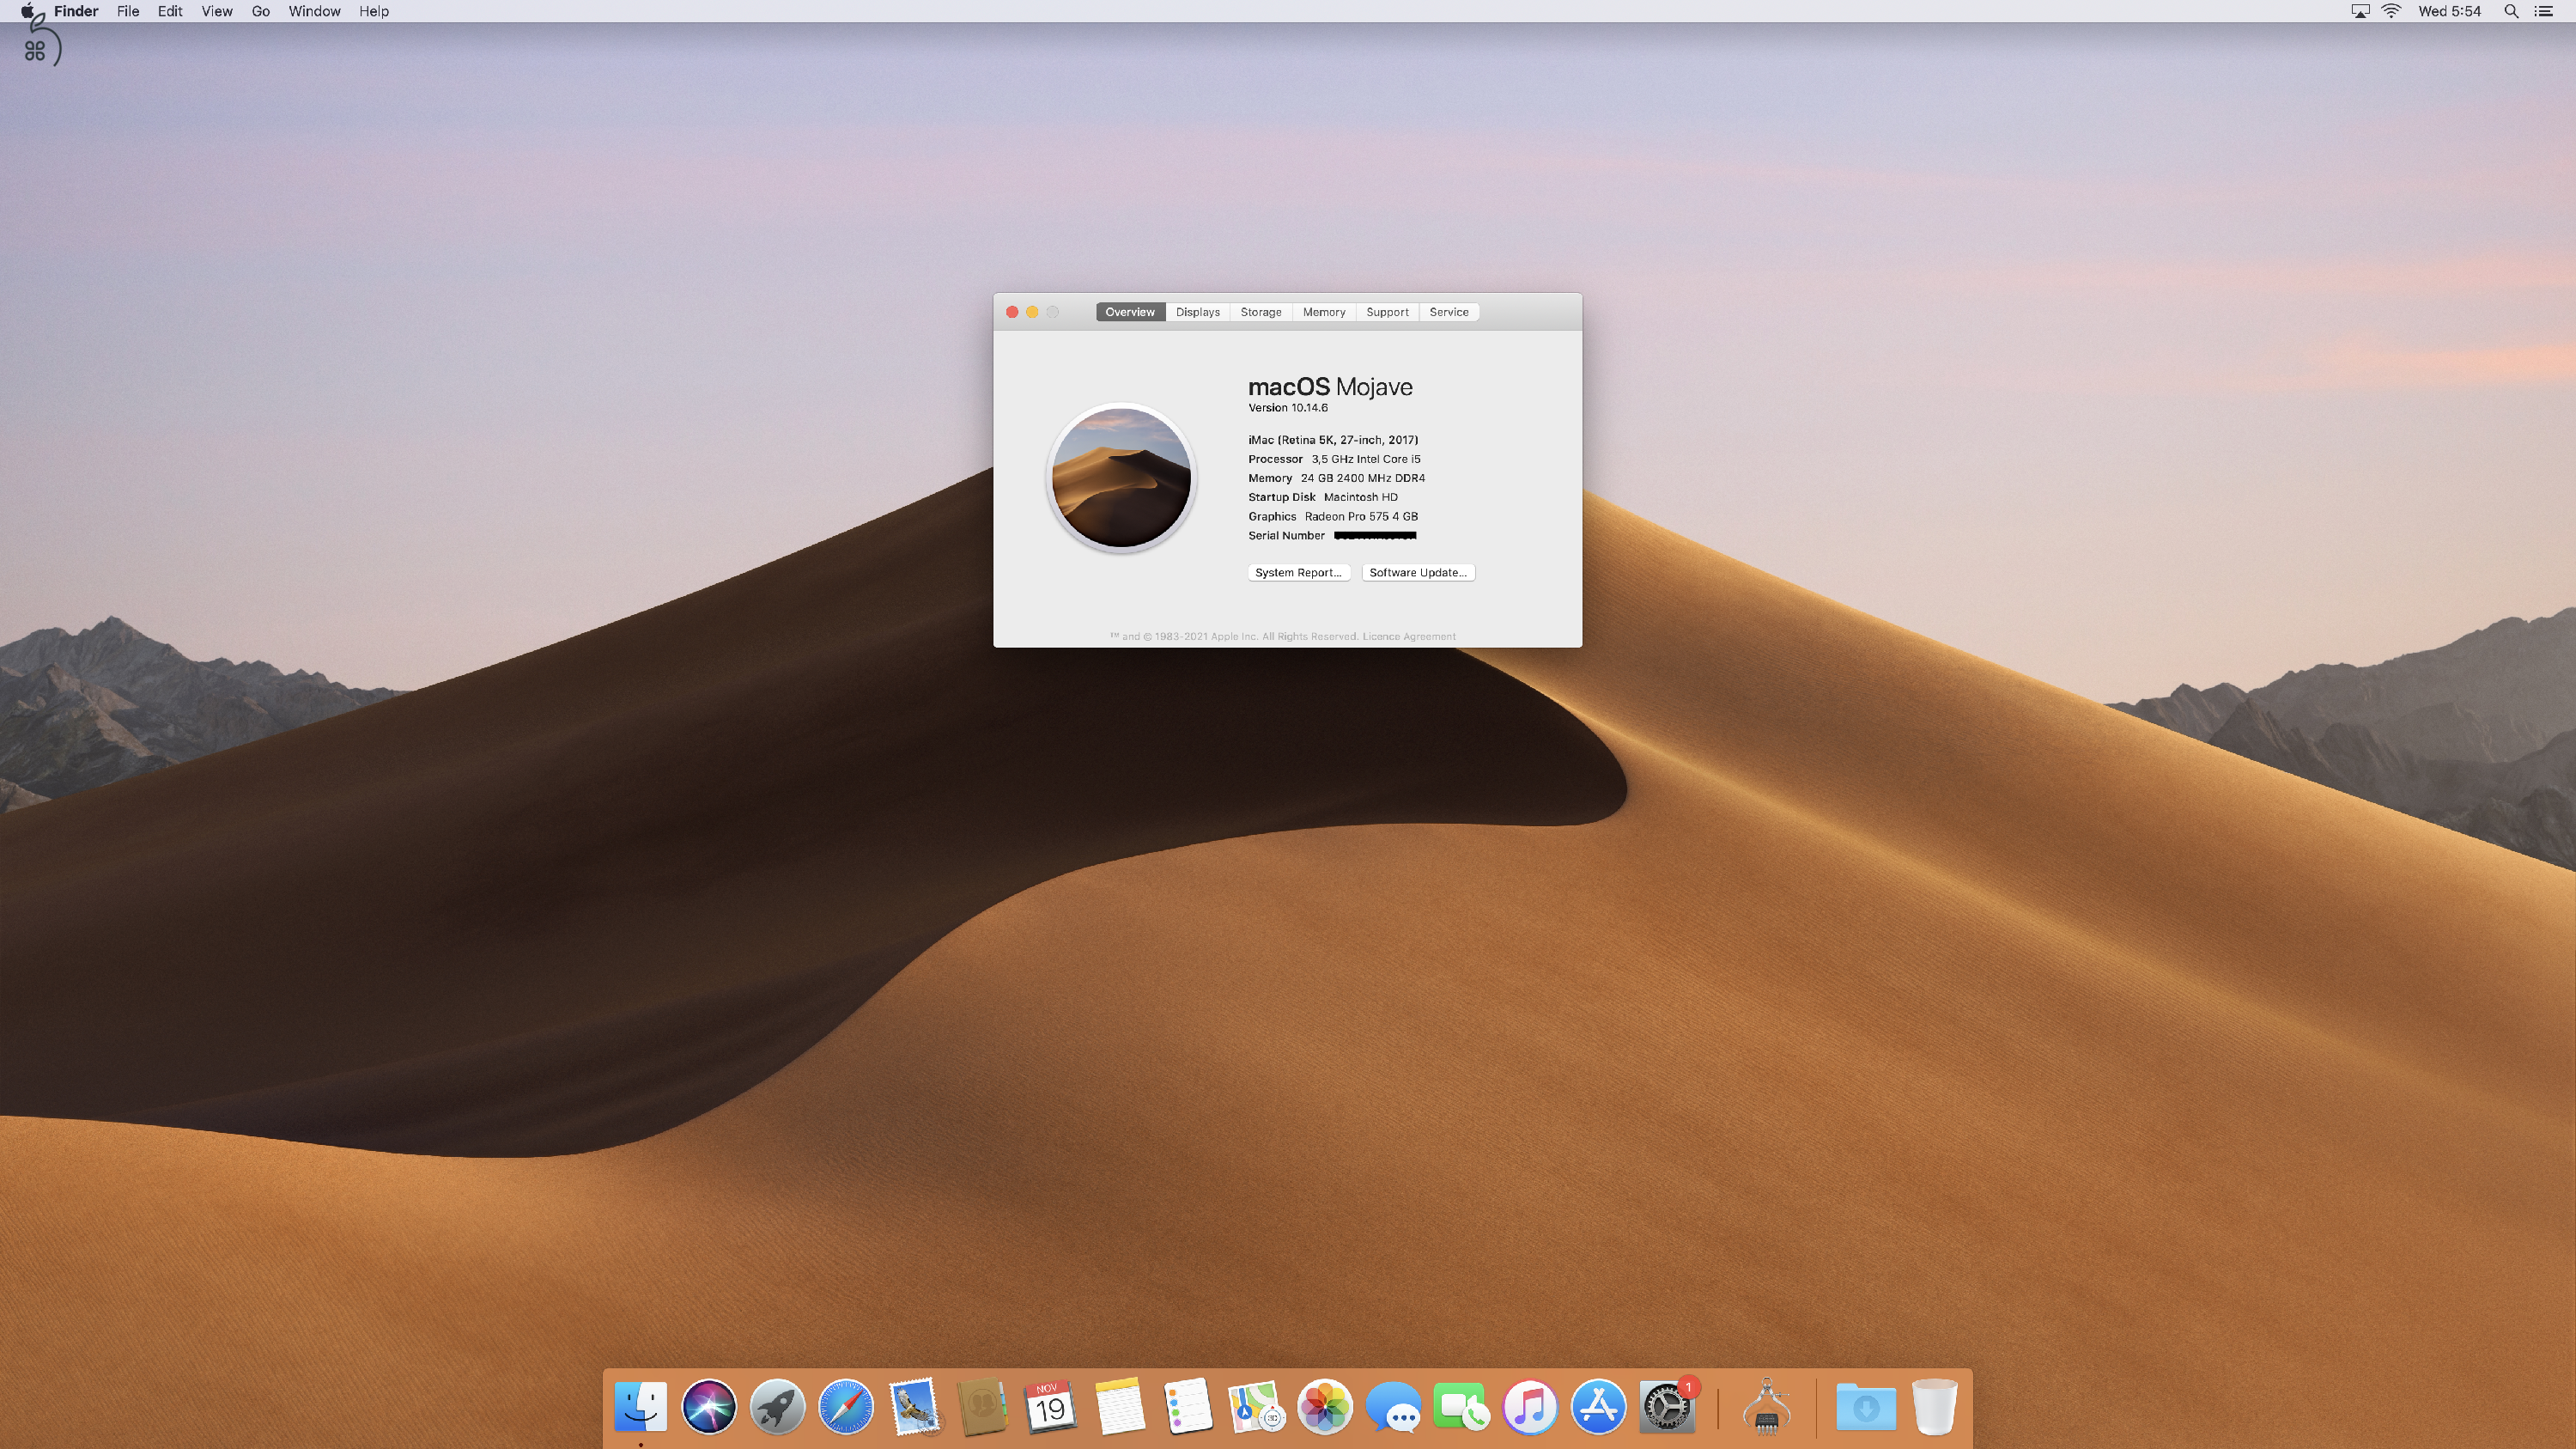2576x1449 pixels.
Task: Check for updates via Software Update
Action: click(x=1418, y=572)
